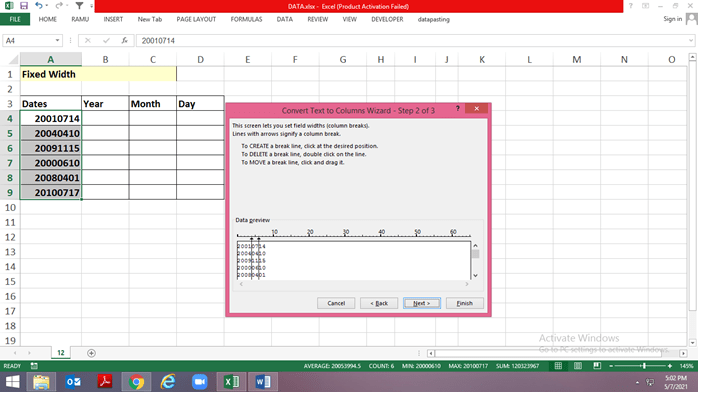Image resolution: width=725 pixels, height=417 pixels.
Task: Click Cancel in the wizard dialog
Action: [336, 303]
